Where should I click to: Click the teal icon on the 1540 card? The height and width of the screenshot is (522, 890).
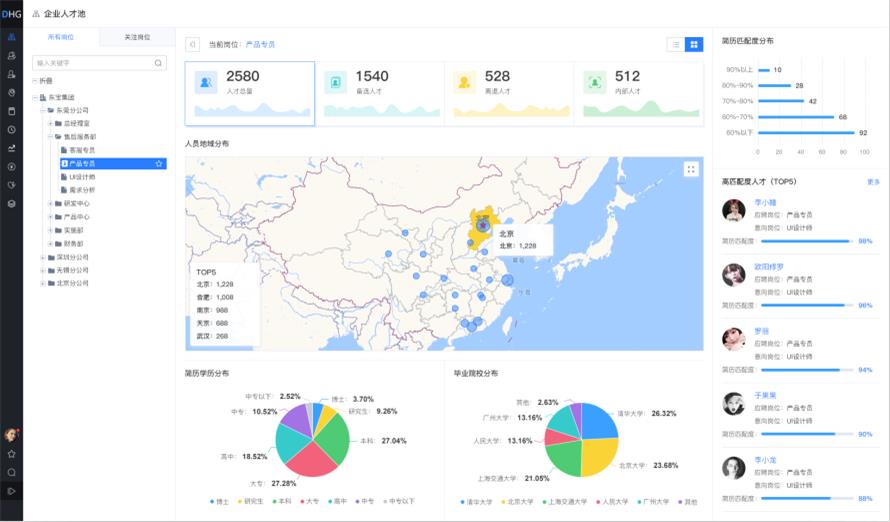coord(335,82)
